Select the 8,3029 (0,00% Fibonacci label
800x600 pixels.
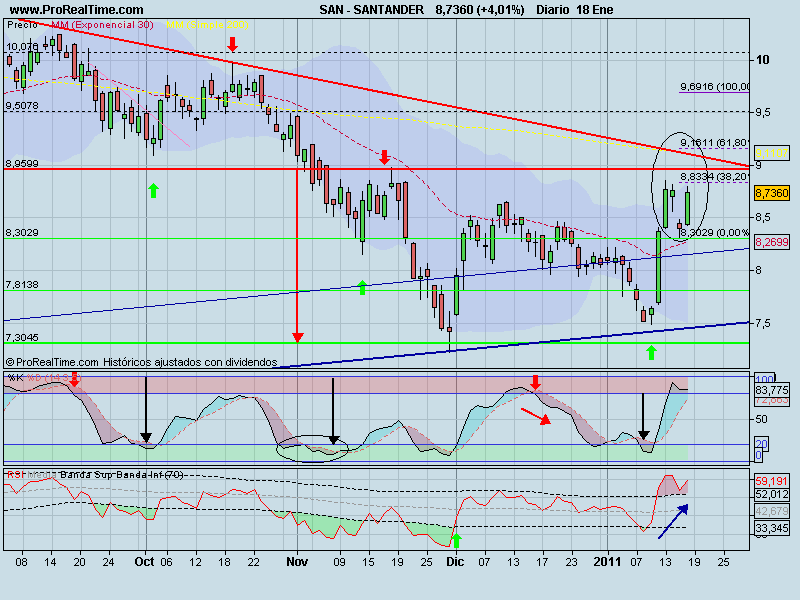pos(714,233)
